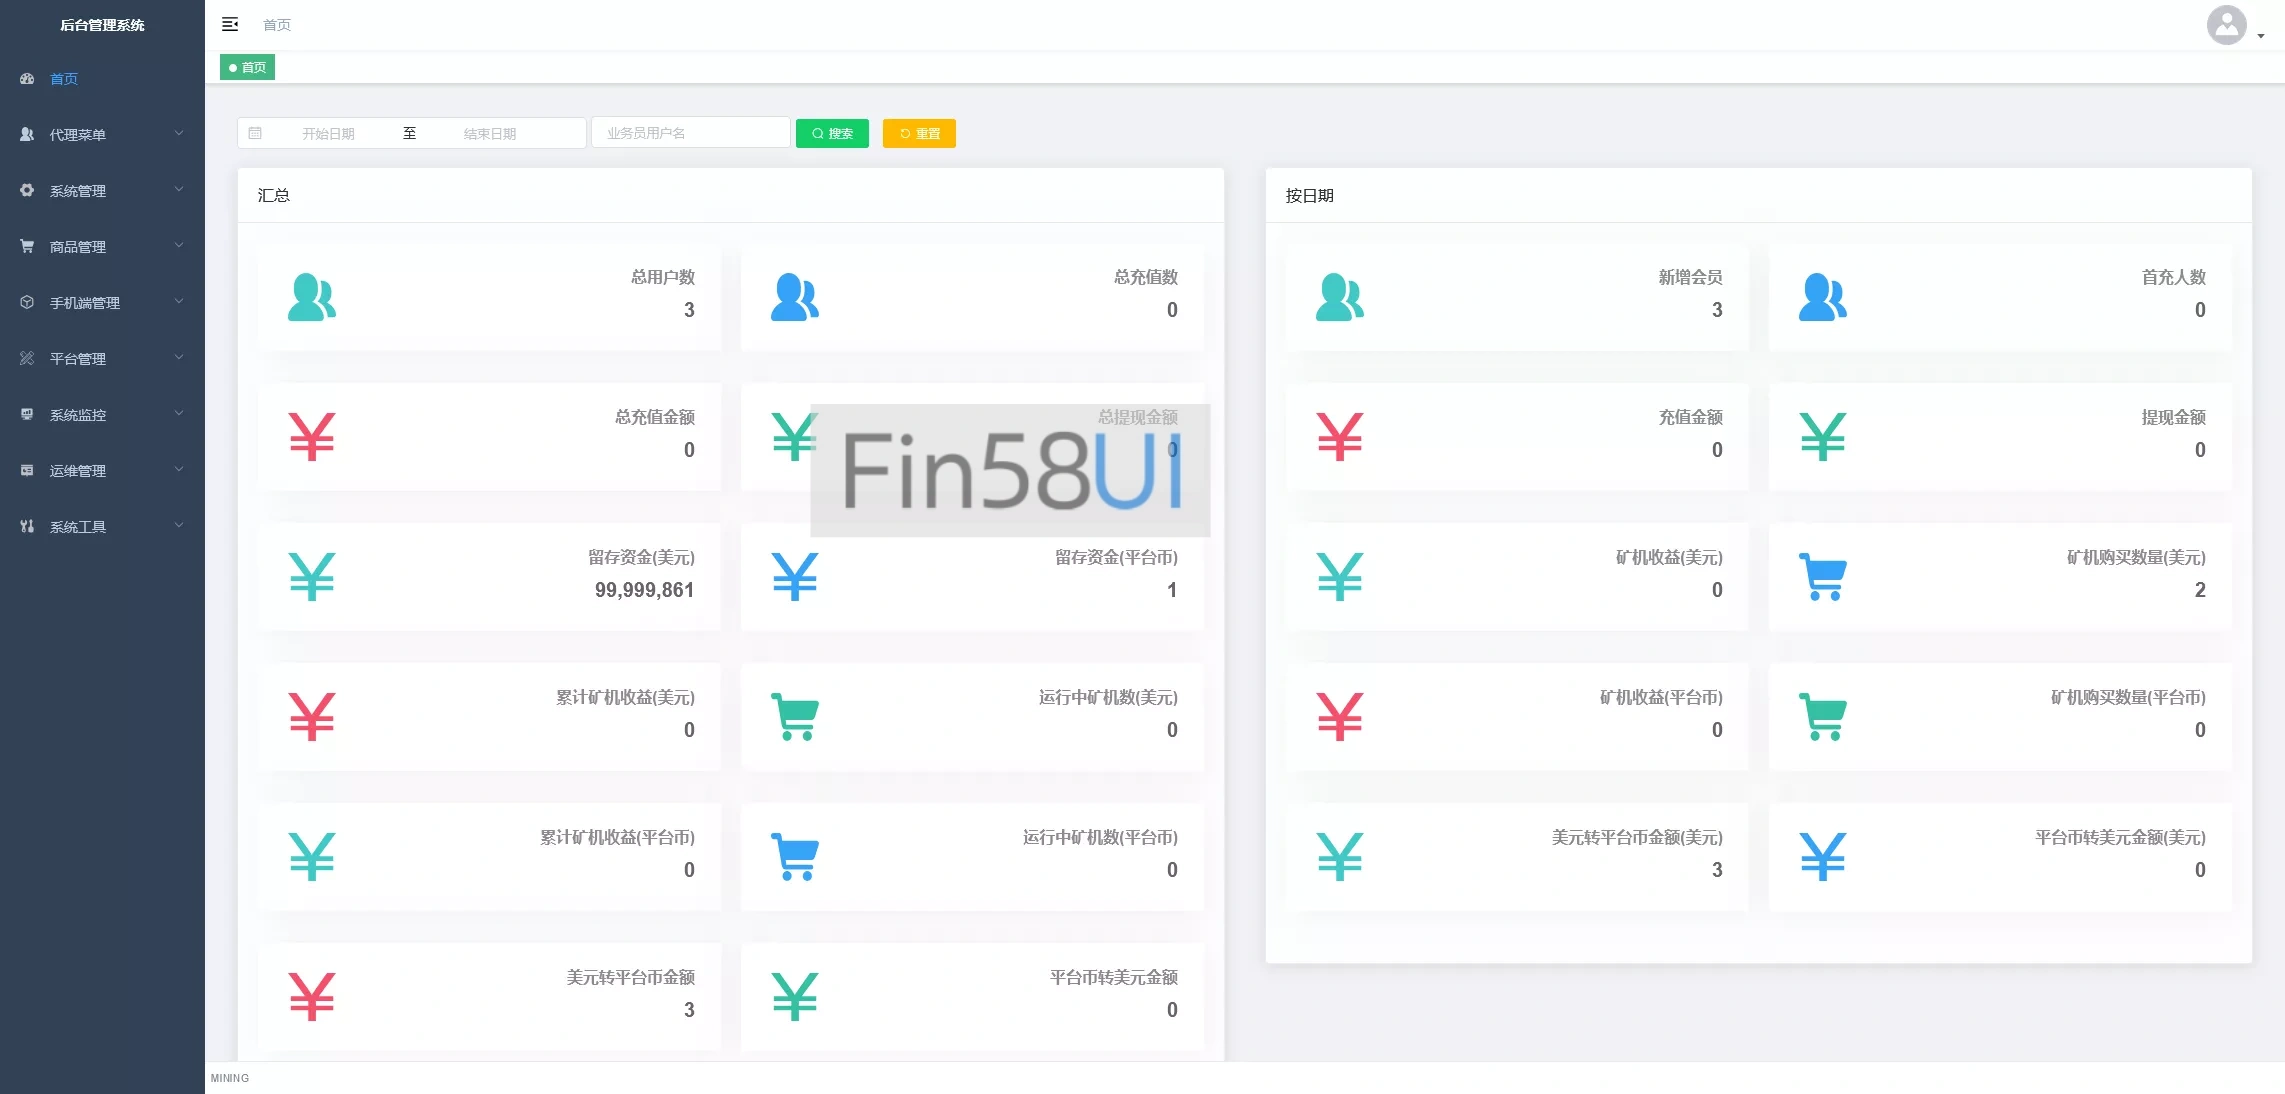Click the 留存资金(美元) teal yen icon
Image resolution: width=2285 pixels, height=1094 pixels.
pyautogui.click(x=311, y=577)
